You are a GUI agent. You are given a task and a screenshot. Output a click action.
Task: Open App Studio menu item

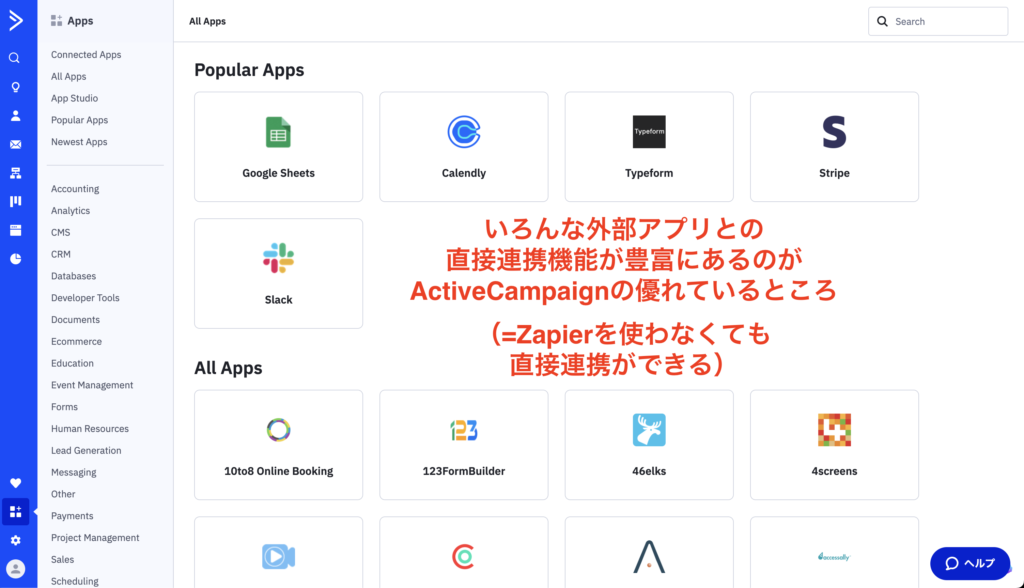[x=74, y=98]
